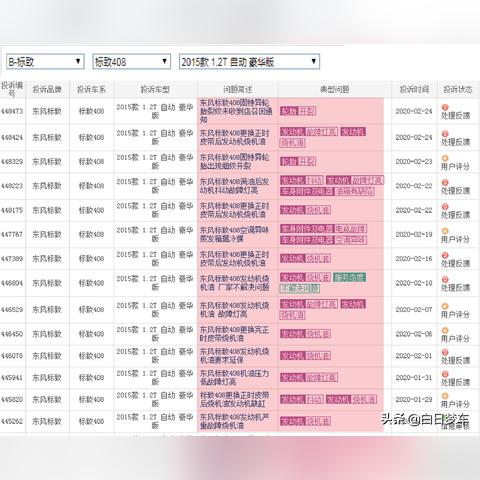Click the 投诉时间 column header
The width and height of the screenshot is (480, 480).
click(414, 89)
